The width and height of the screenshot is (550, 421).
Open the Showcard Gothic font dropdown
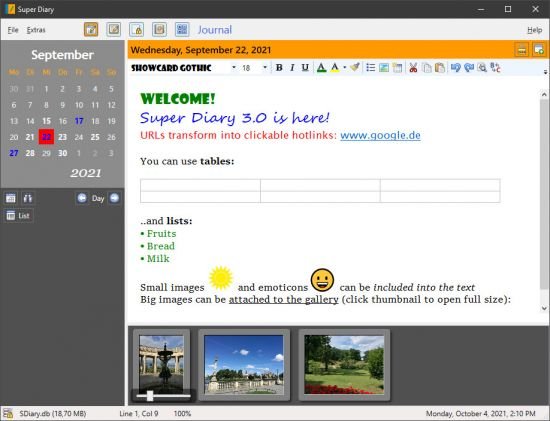(234, 67)
